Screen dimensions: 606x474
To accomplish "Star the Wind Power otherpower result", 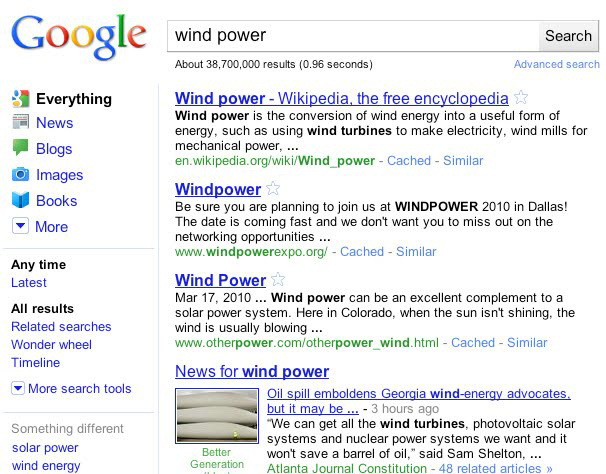I will pos(278,279).
